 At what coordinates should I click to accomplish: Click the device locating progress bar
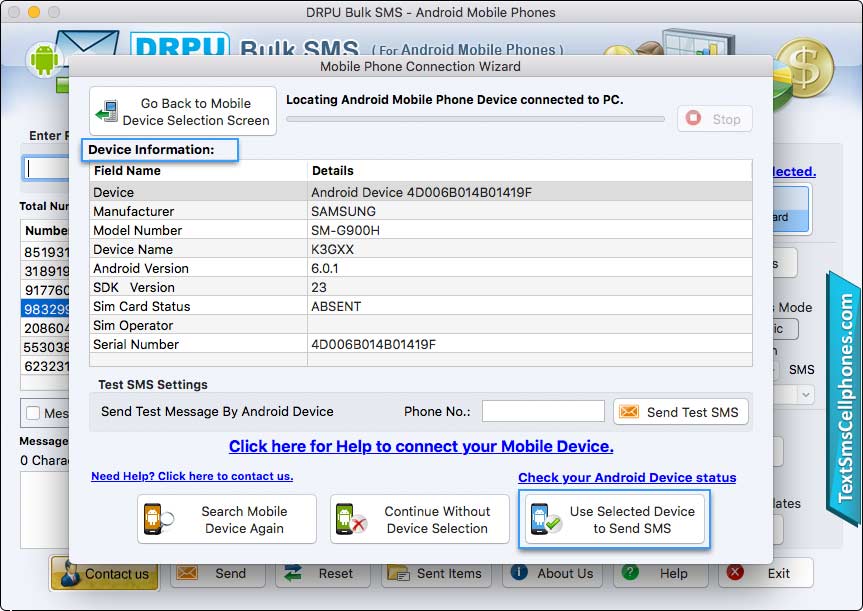tap(475, 119)
